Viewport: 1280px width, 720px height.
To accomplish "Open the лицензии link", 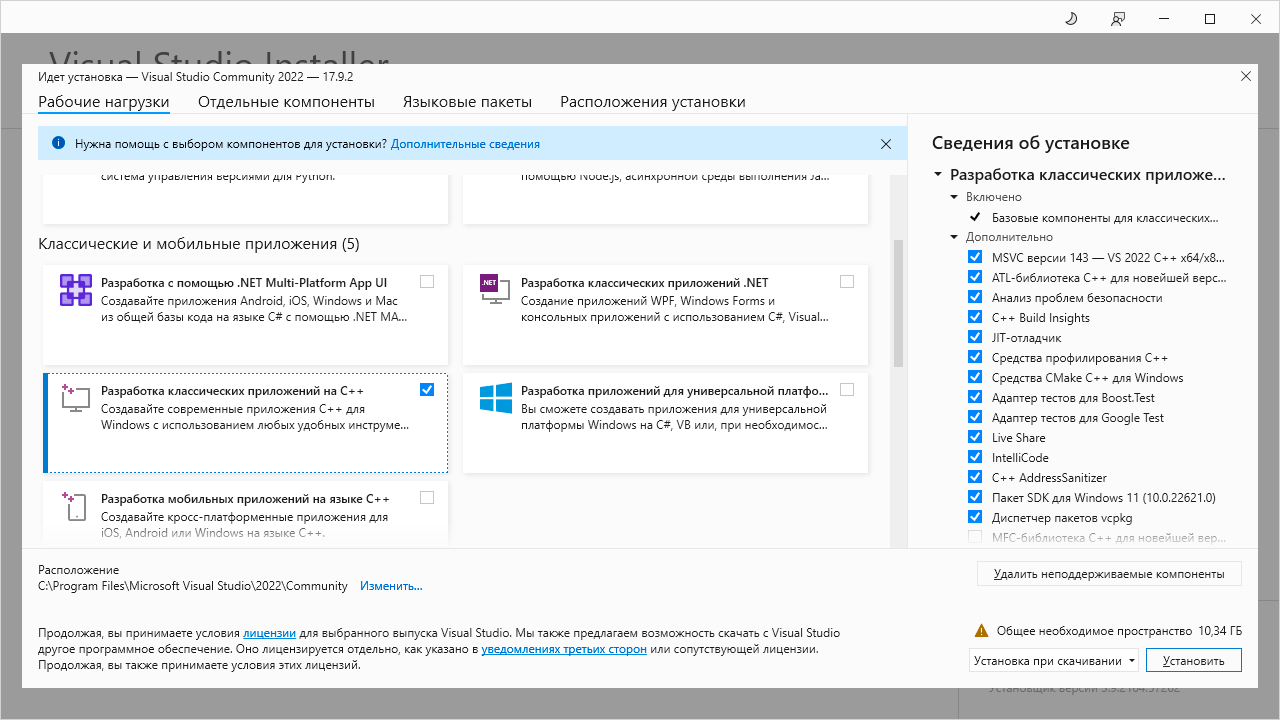I will pyautogui.click(x=269, y=633).
